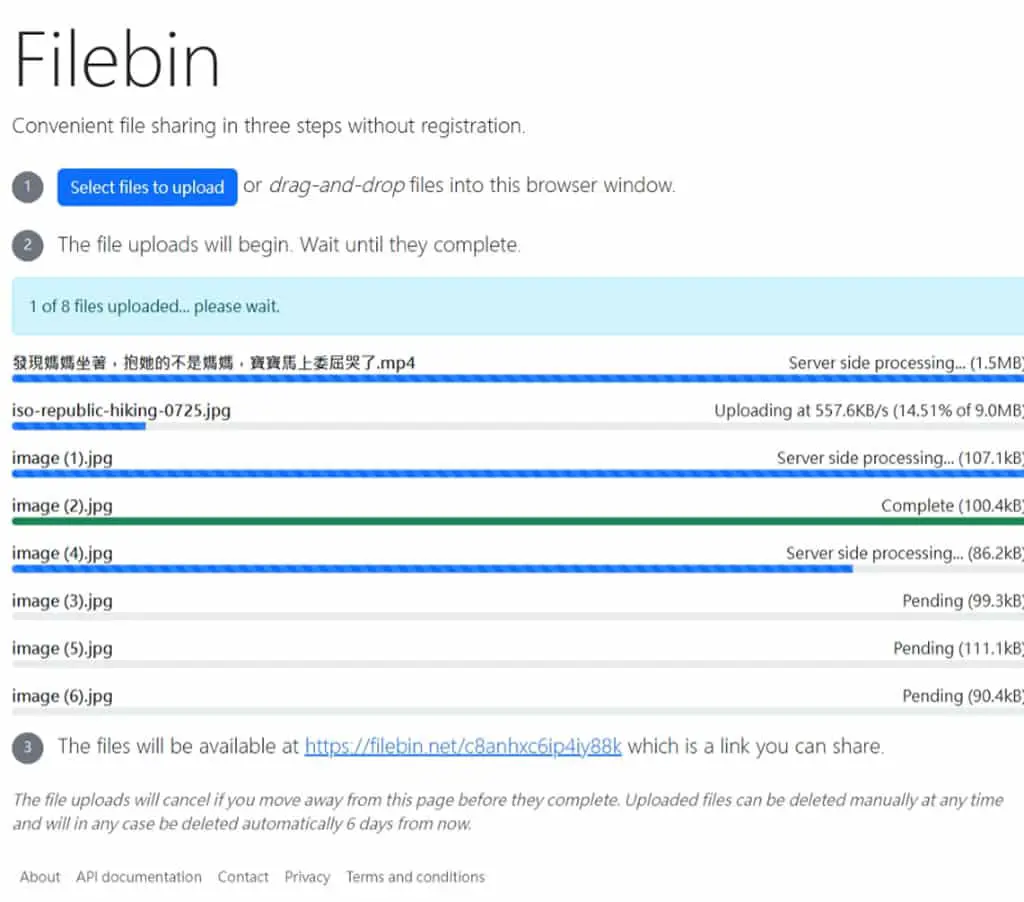Click Select files to upload button

point(147,187)
